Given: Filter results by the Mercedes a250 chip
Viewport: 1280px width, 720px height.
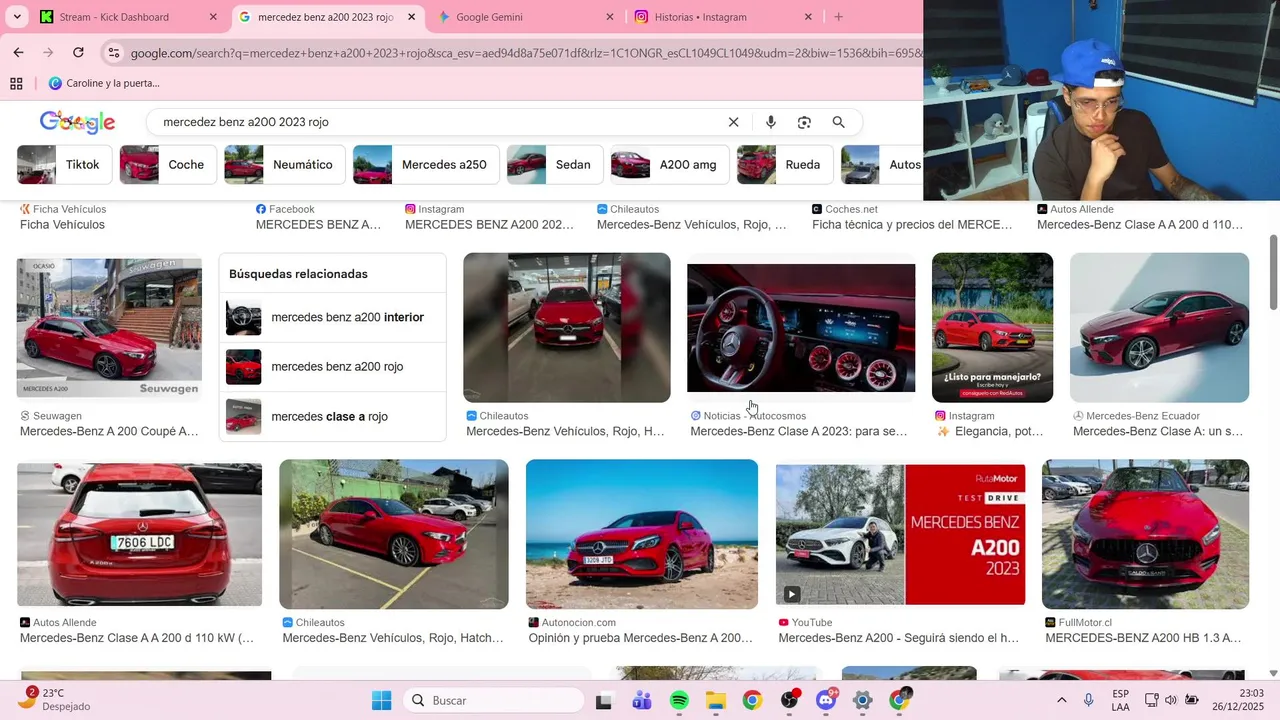Looking at the screenshot, I should click(x=426, y=165).
